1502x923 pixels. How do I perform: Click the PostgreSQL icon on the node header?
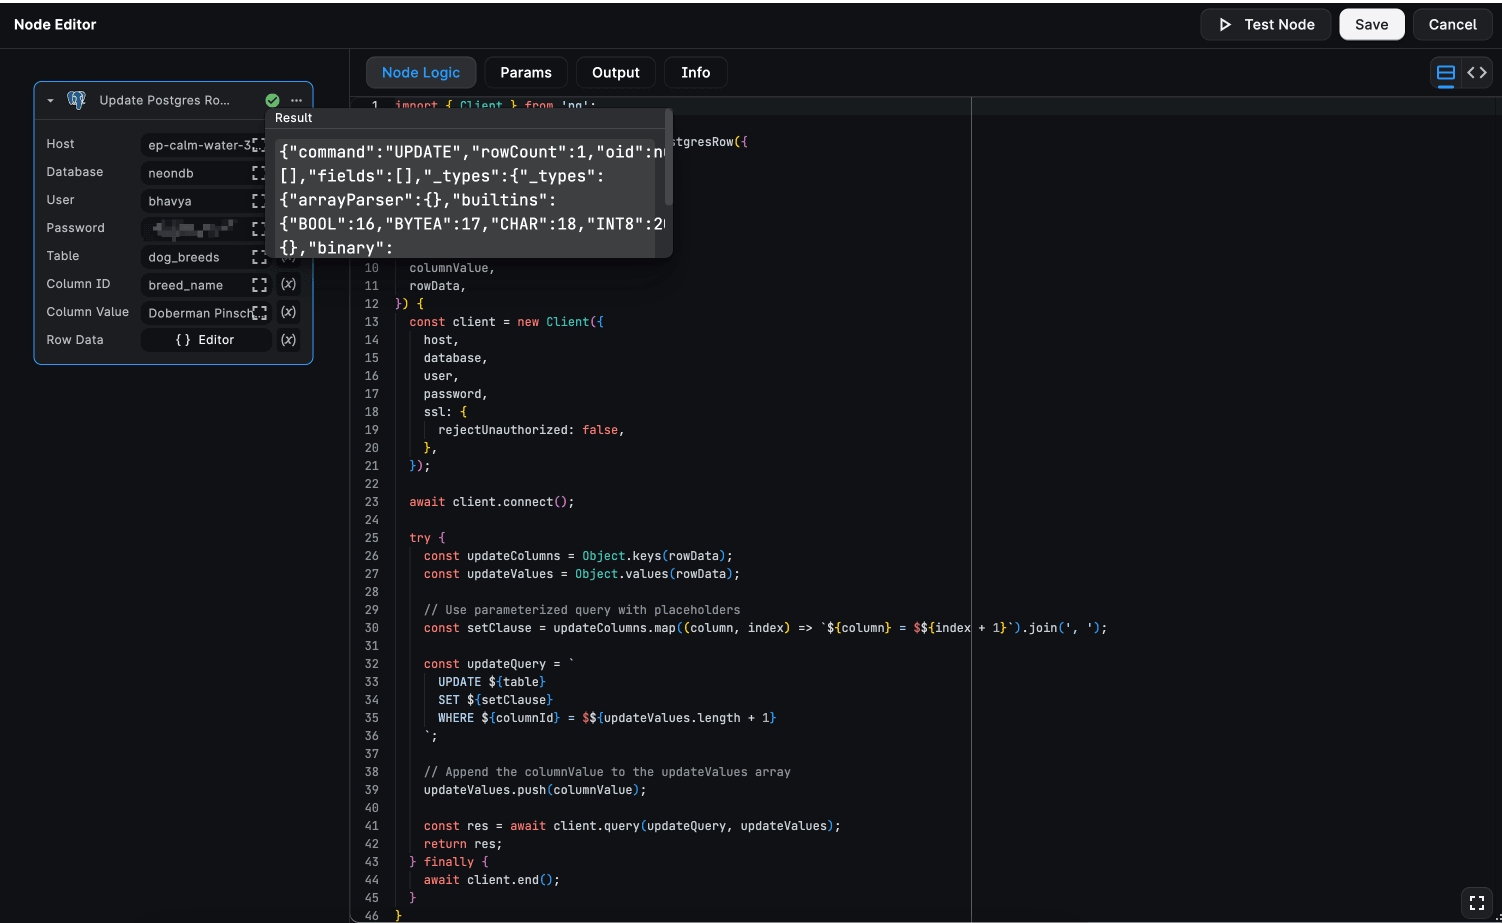77,100
